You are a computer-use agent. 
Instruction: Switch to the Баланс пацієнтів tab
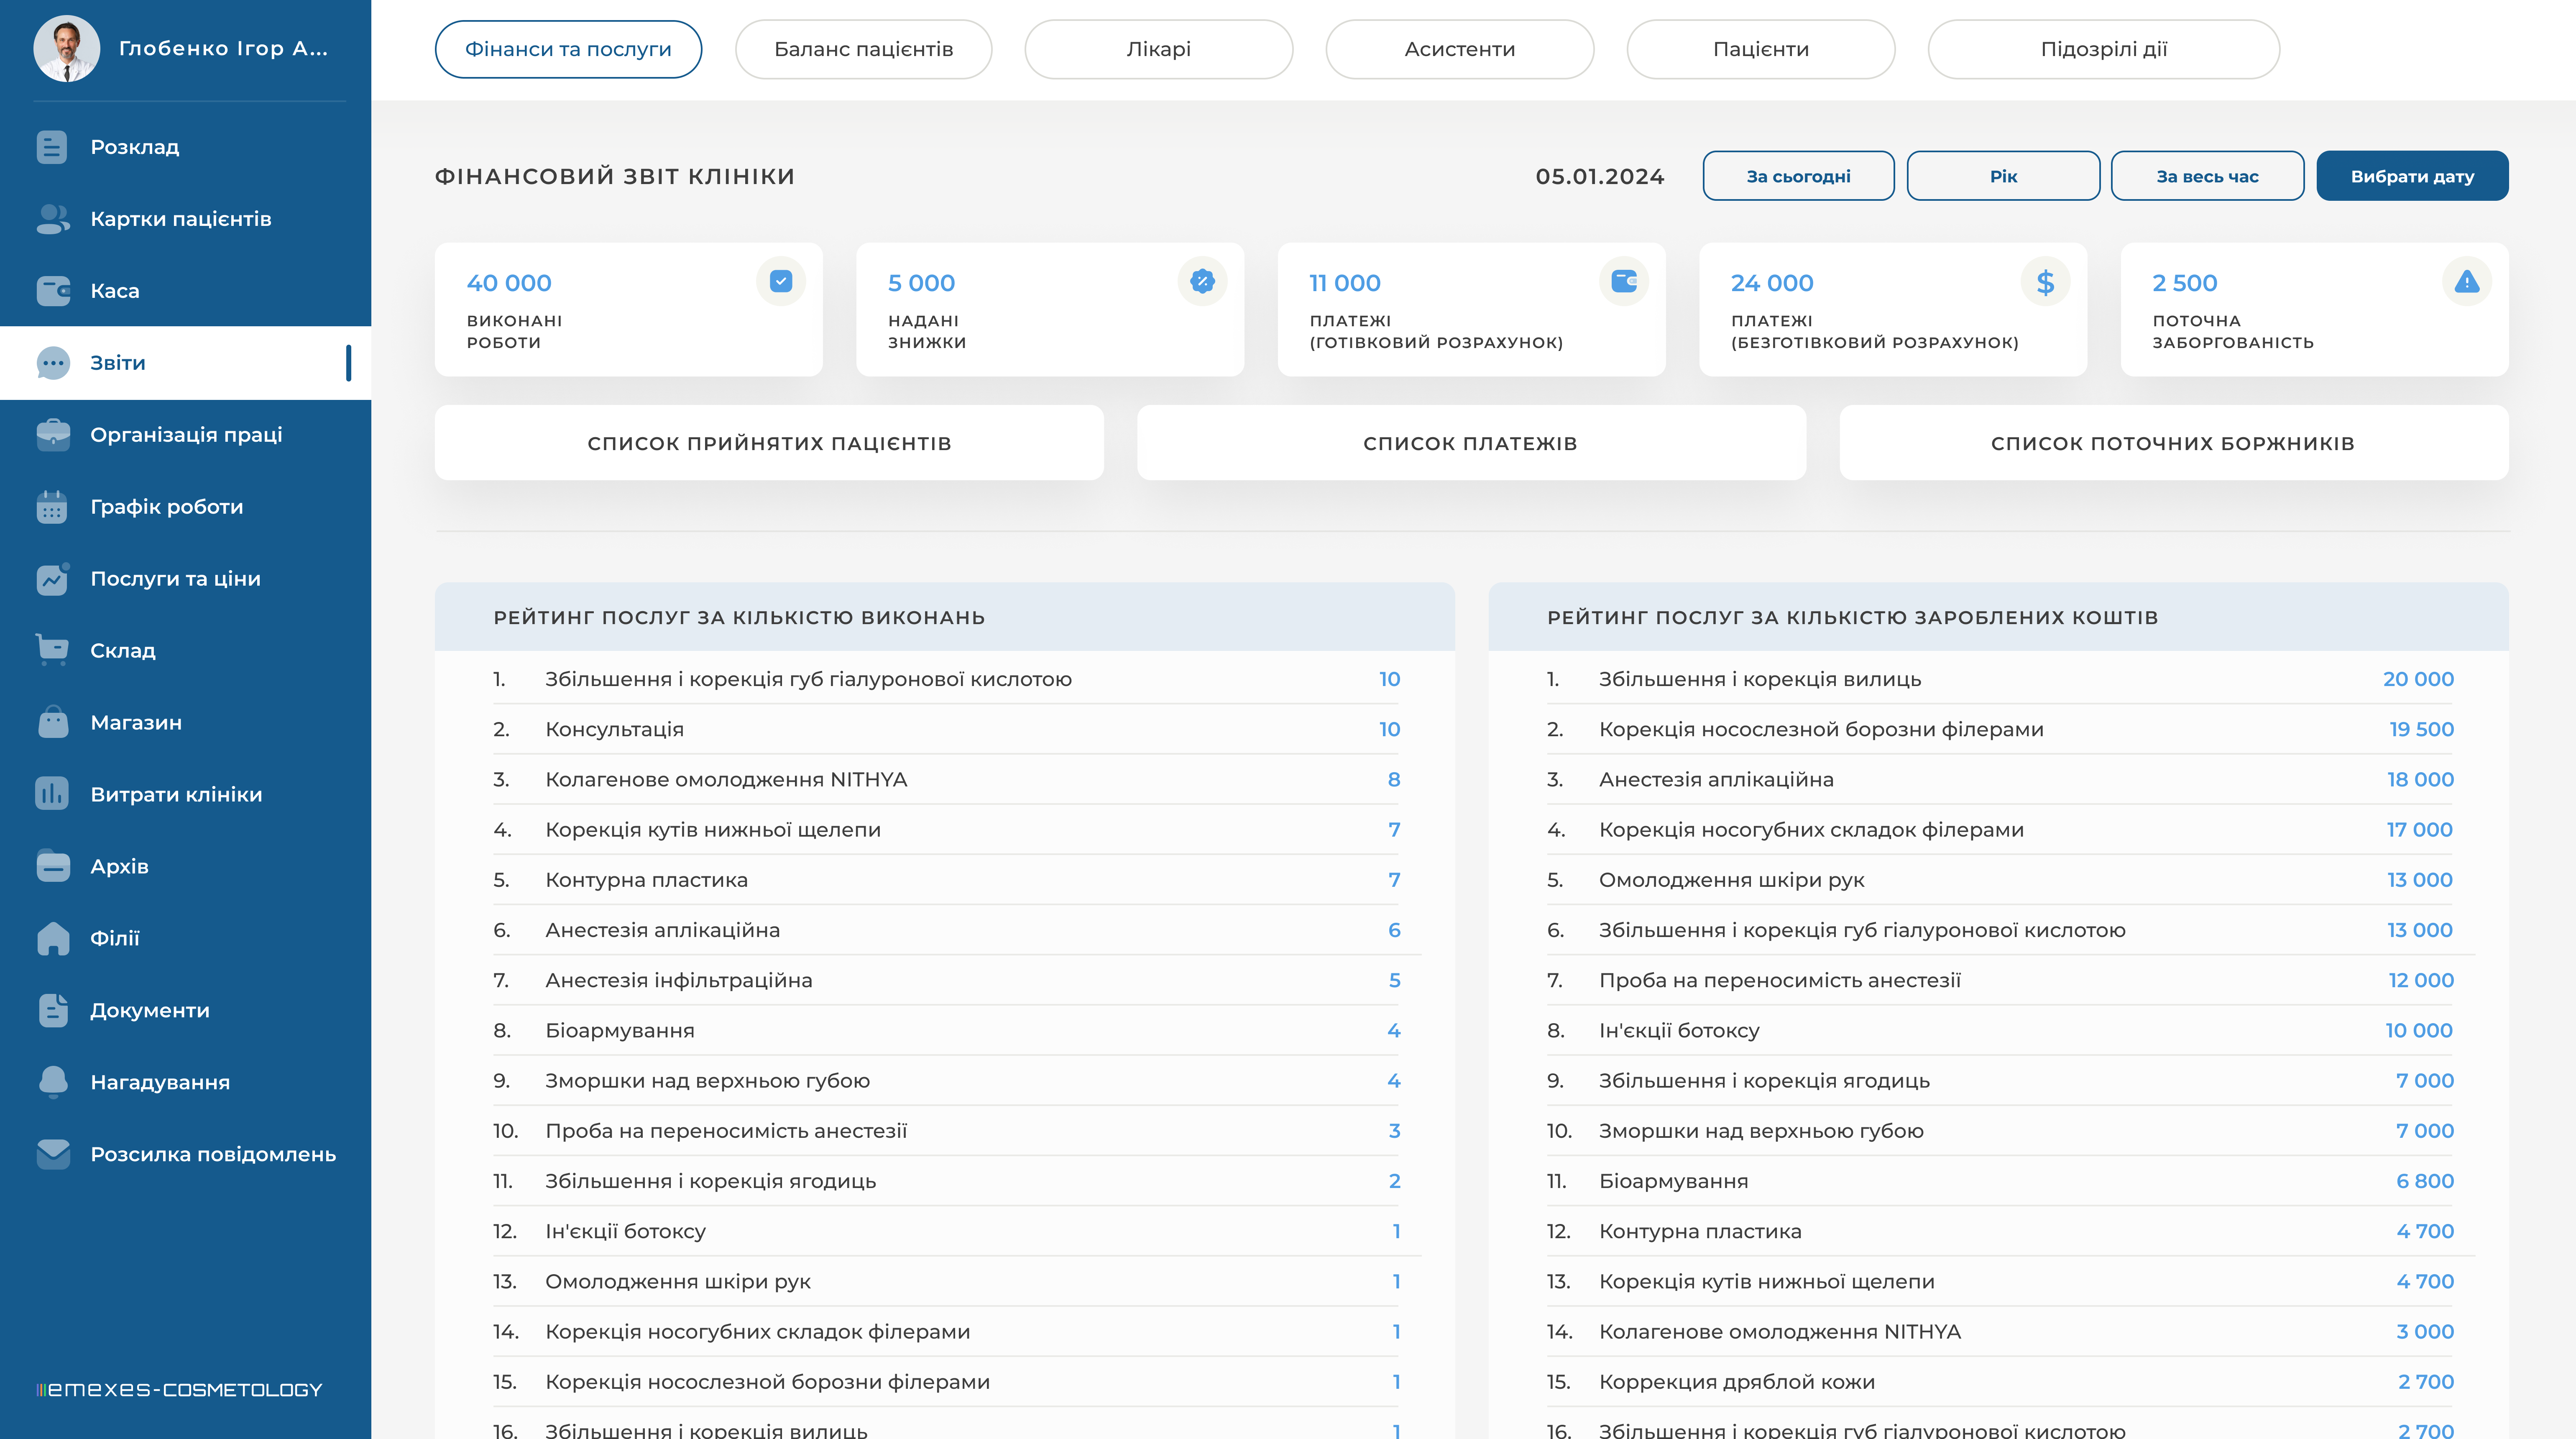863,49
